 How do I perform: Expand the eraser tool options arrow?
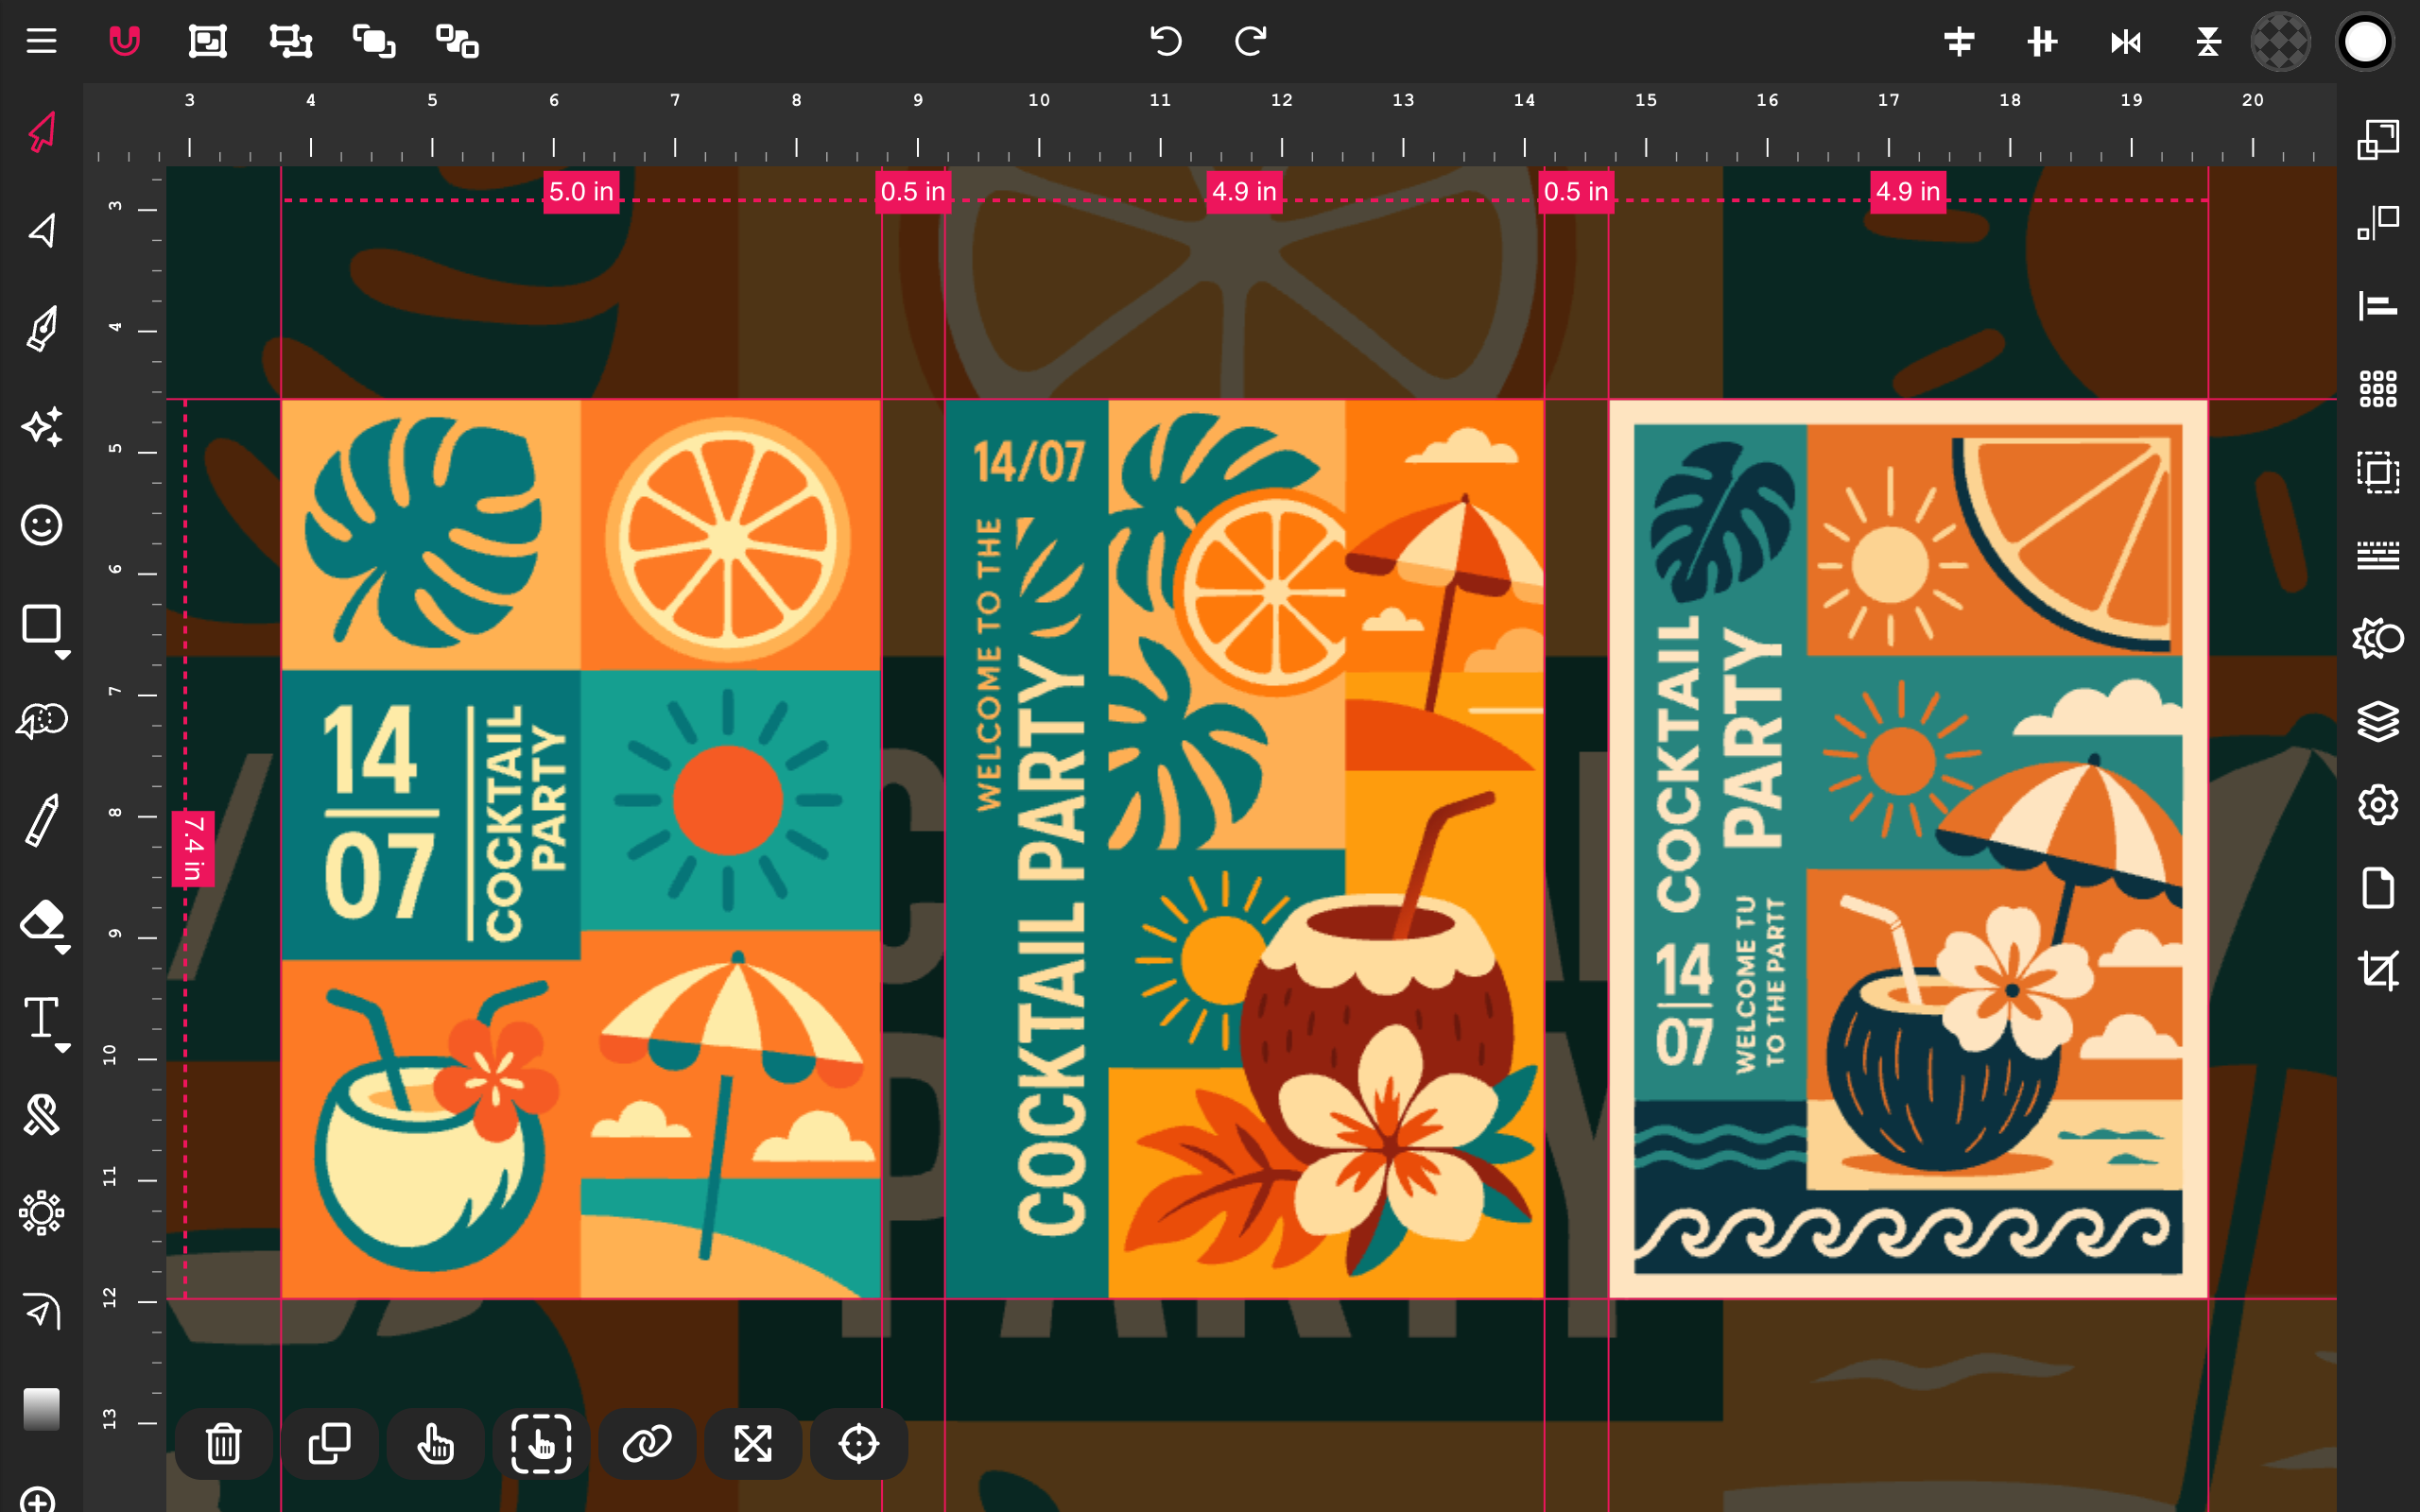point(63,950)
